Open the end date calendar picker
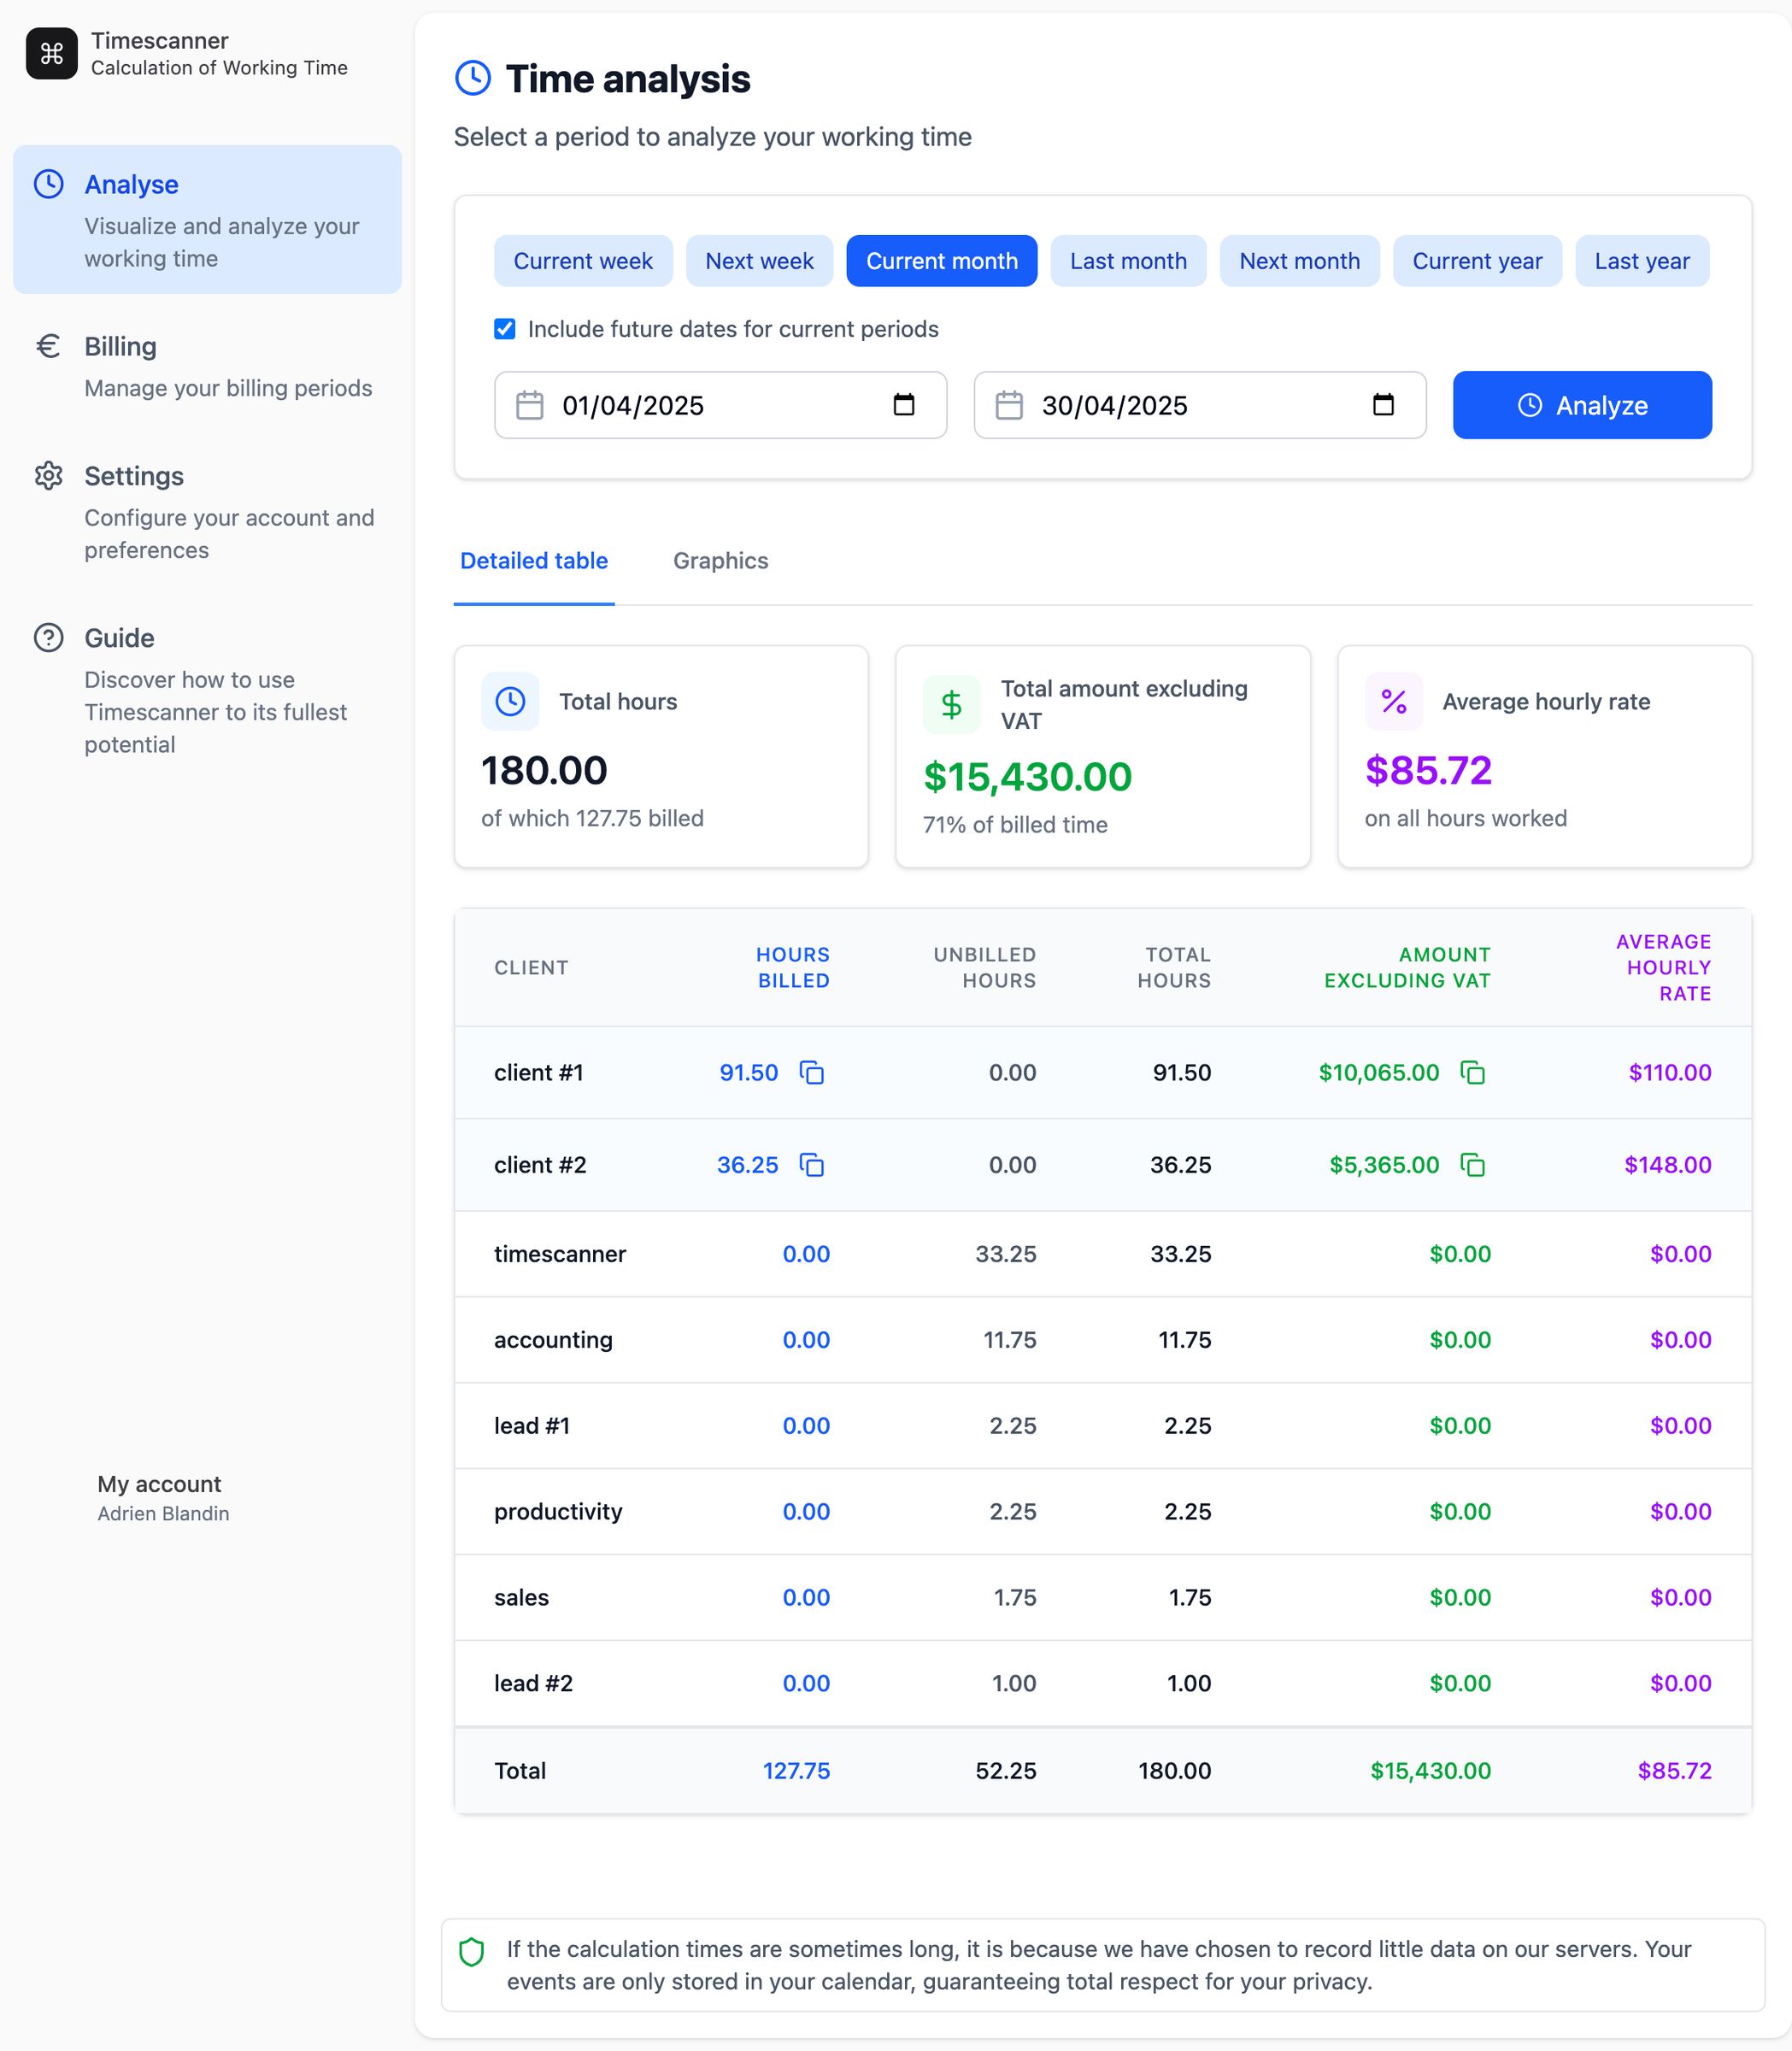 [1381, 405]
